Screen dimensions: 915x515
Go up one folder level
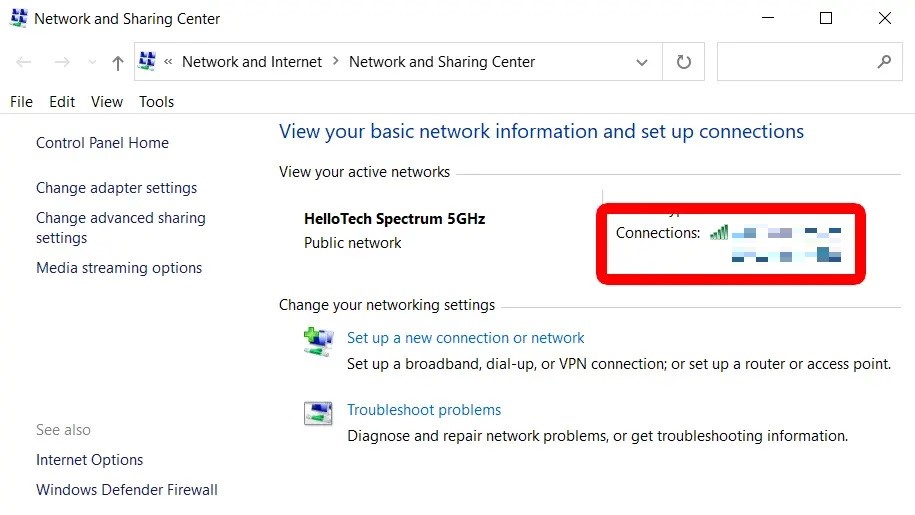point(118,62)
